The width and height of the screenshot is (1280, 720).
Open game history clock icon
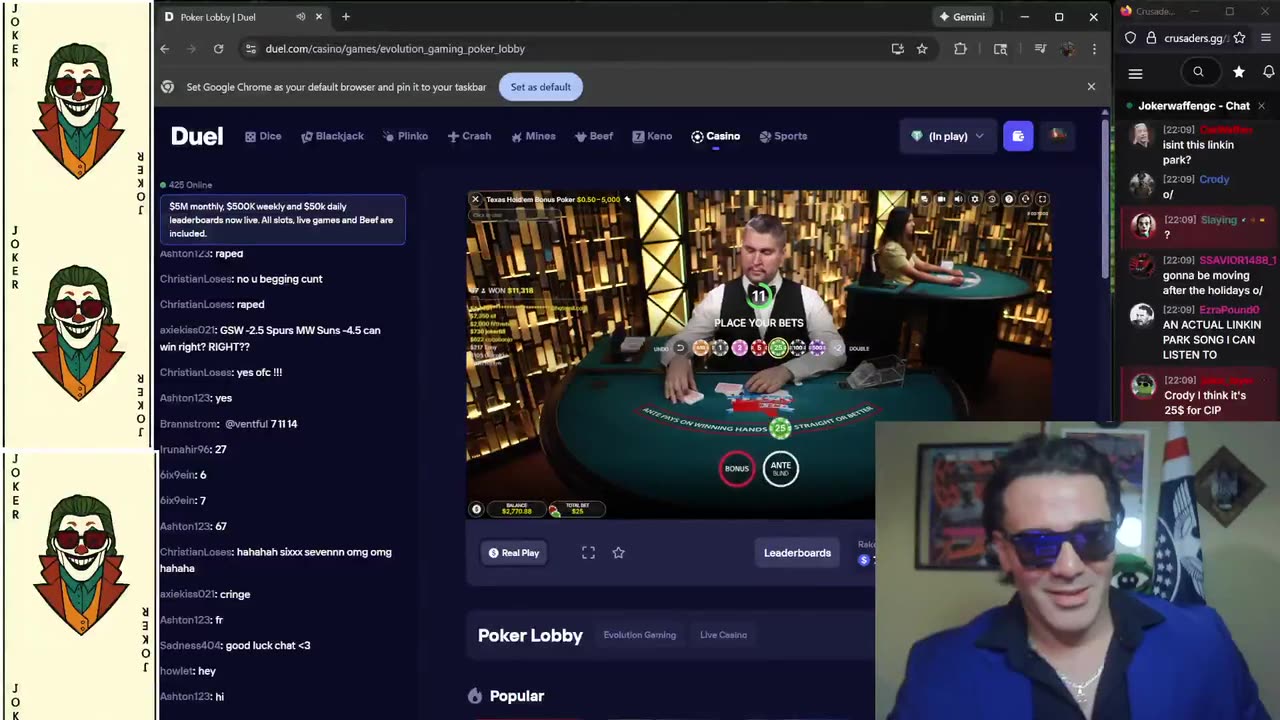coord(992,199)
